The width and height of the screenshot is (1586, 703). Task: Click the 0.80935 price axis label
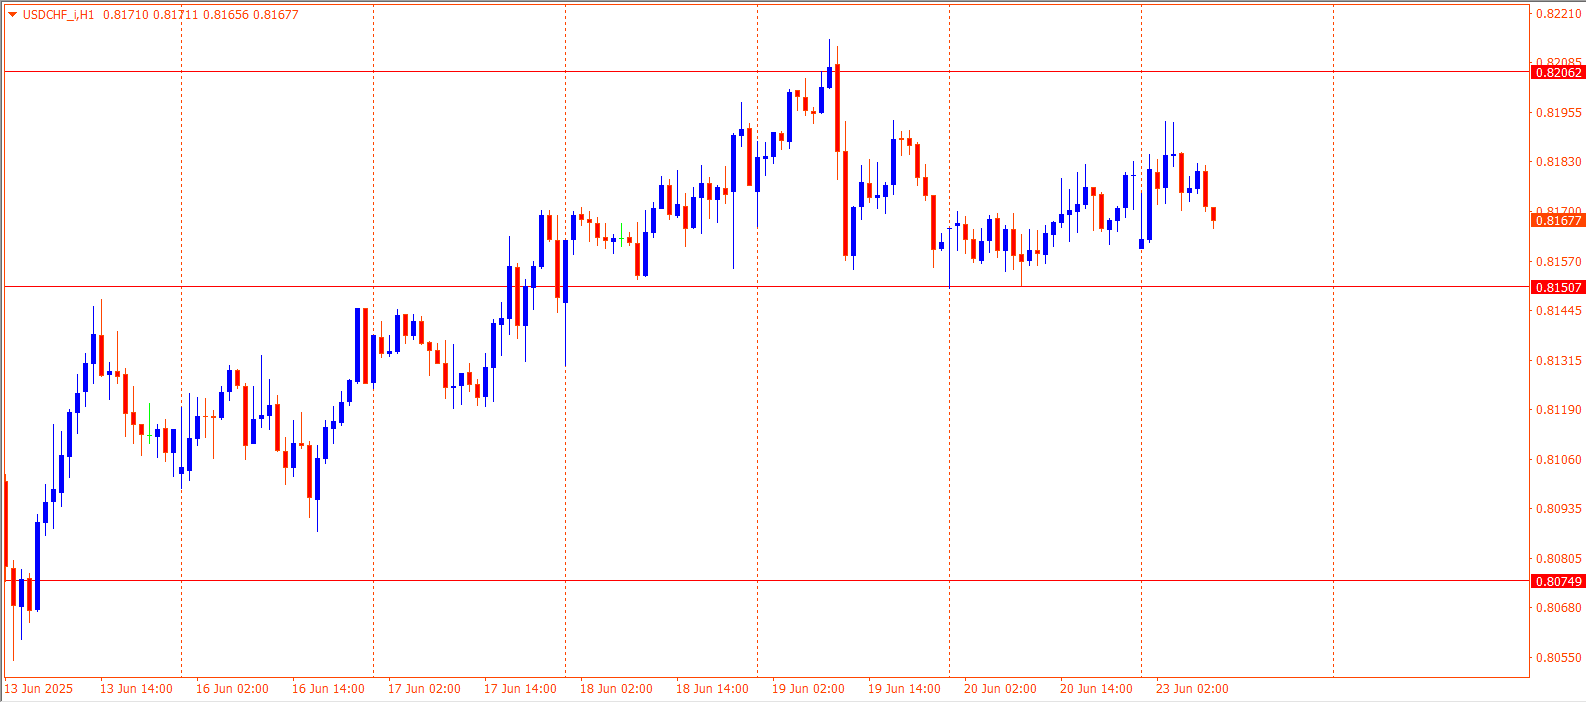point(1559,509)
